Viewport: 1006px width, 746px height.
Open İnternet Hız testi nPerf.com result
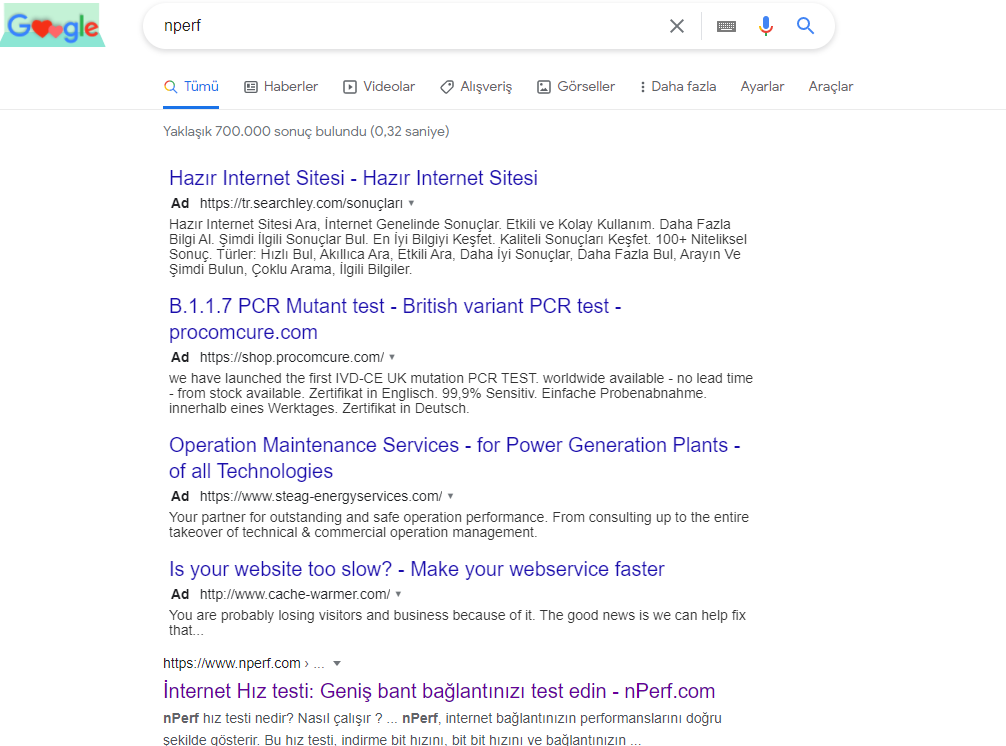click(439, 691)
